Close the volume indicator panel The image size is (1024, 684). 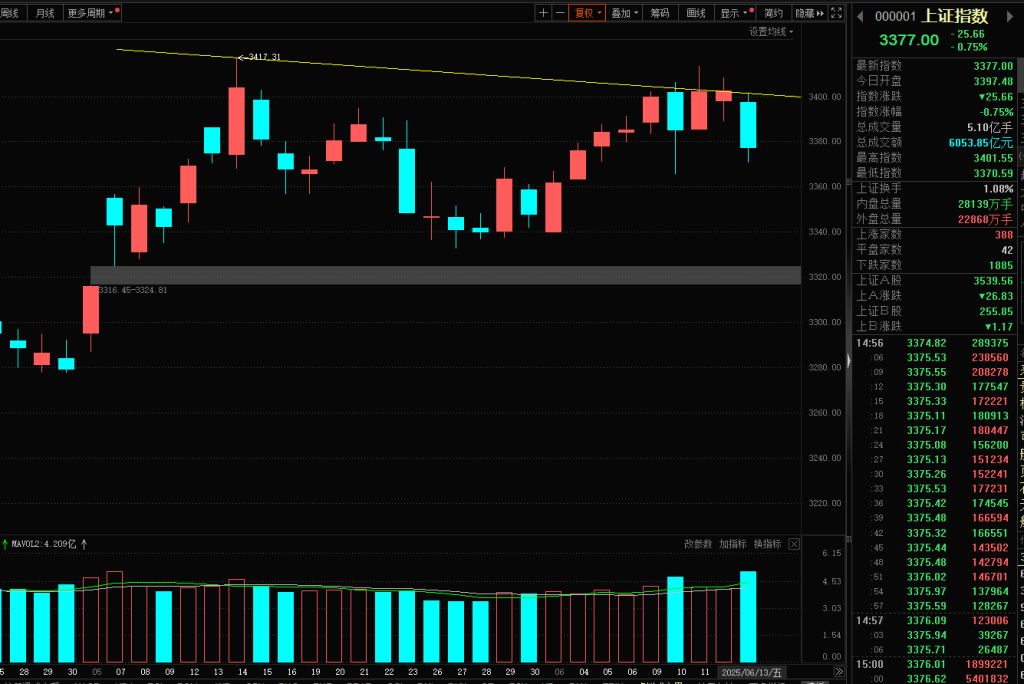[x=793, y=544]
